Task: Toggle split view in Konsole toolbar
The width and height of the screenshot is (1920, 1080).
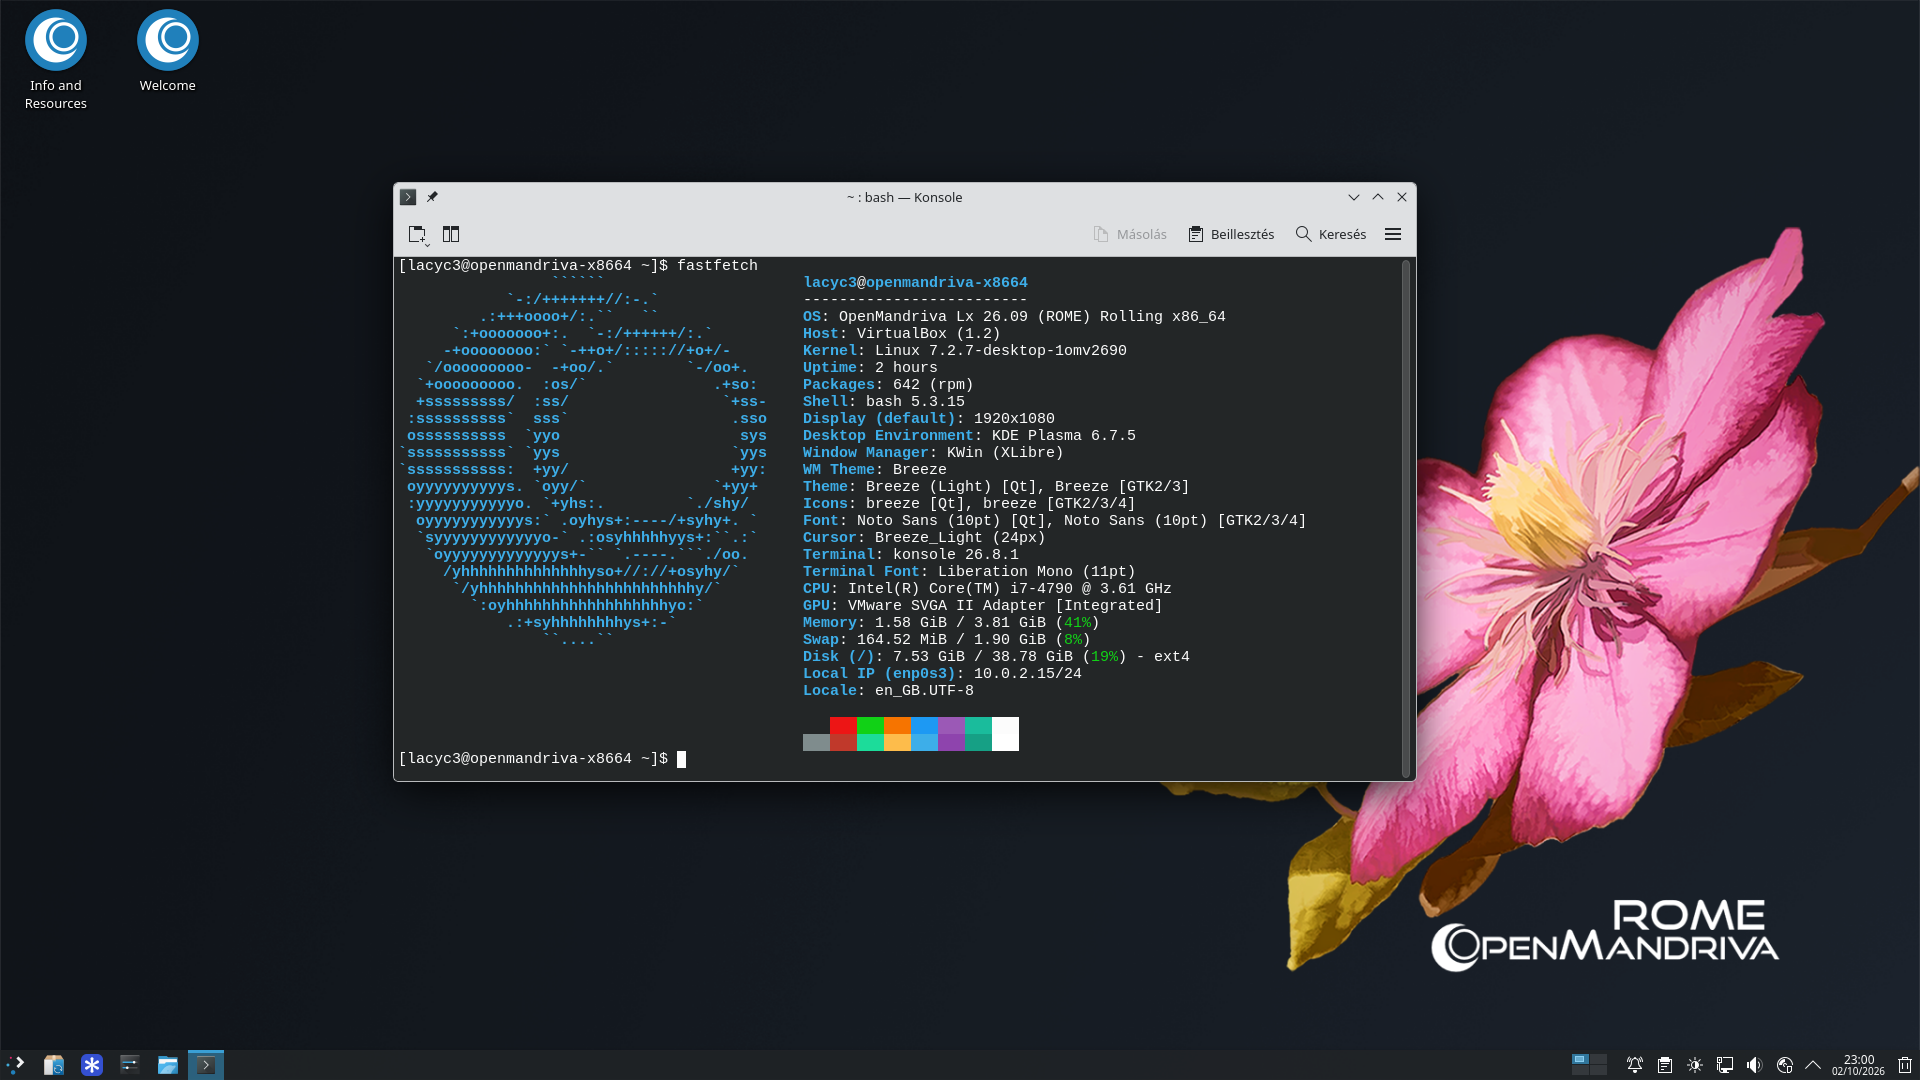Action: 451,234
